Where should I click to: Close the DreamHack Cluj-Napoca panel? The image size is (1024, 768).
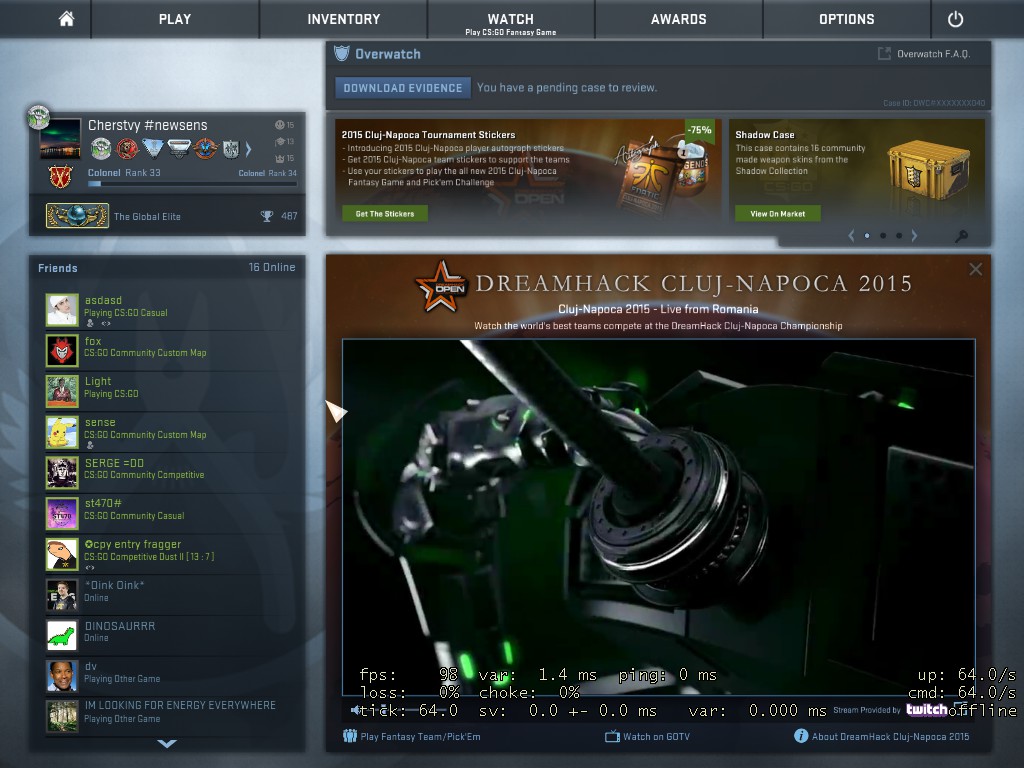point(975,269)
